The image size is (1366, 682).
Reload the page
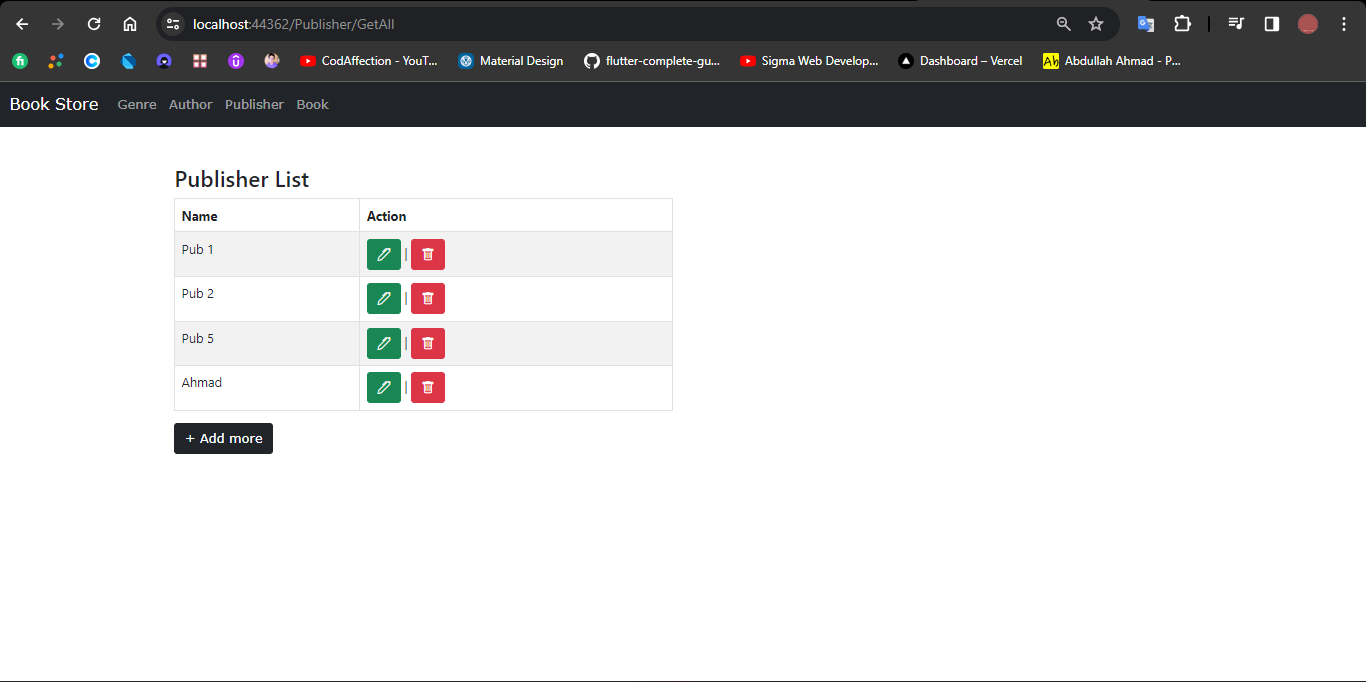(x=94, y=24)
